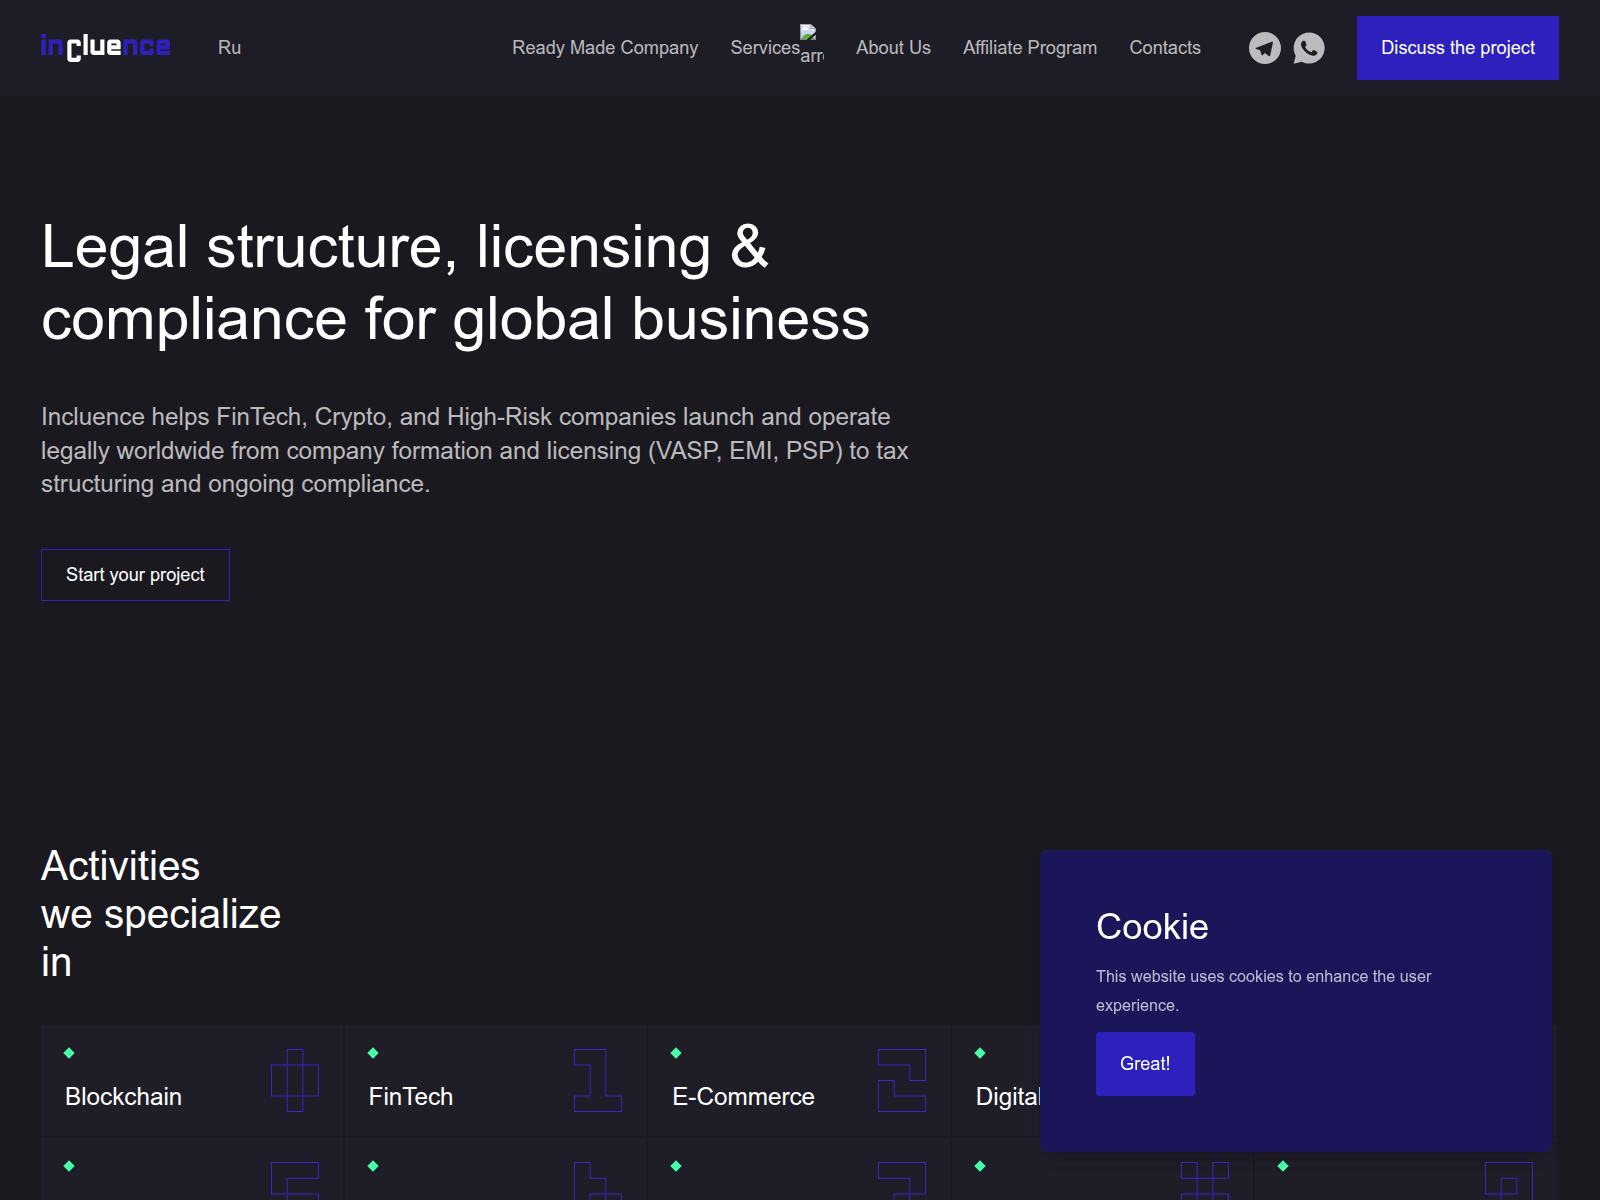Open the Digital activity card
Image resolution: width=1600 pixels, height=1200 pixels.
pos(996,1081)
